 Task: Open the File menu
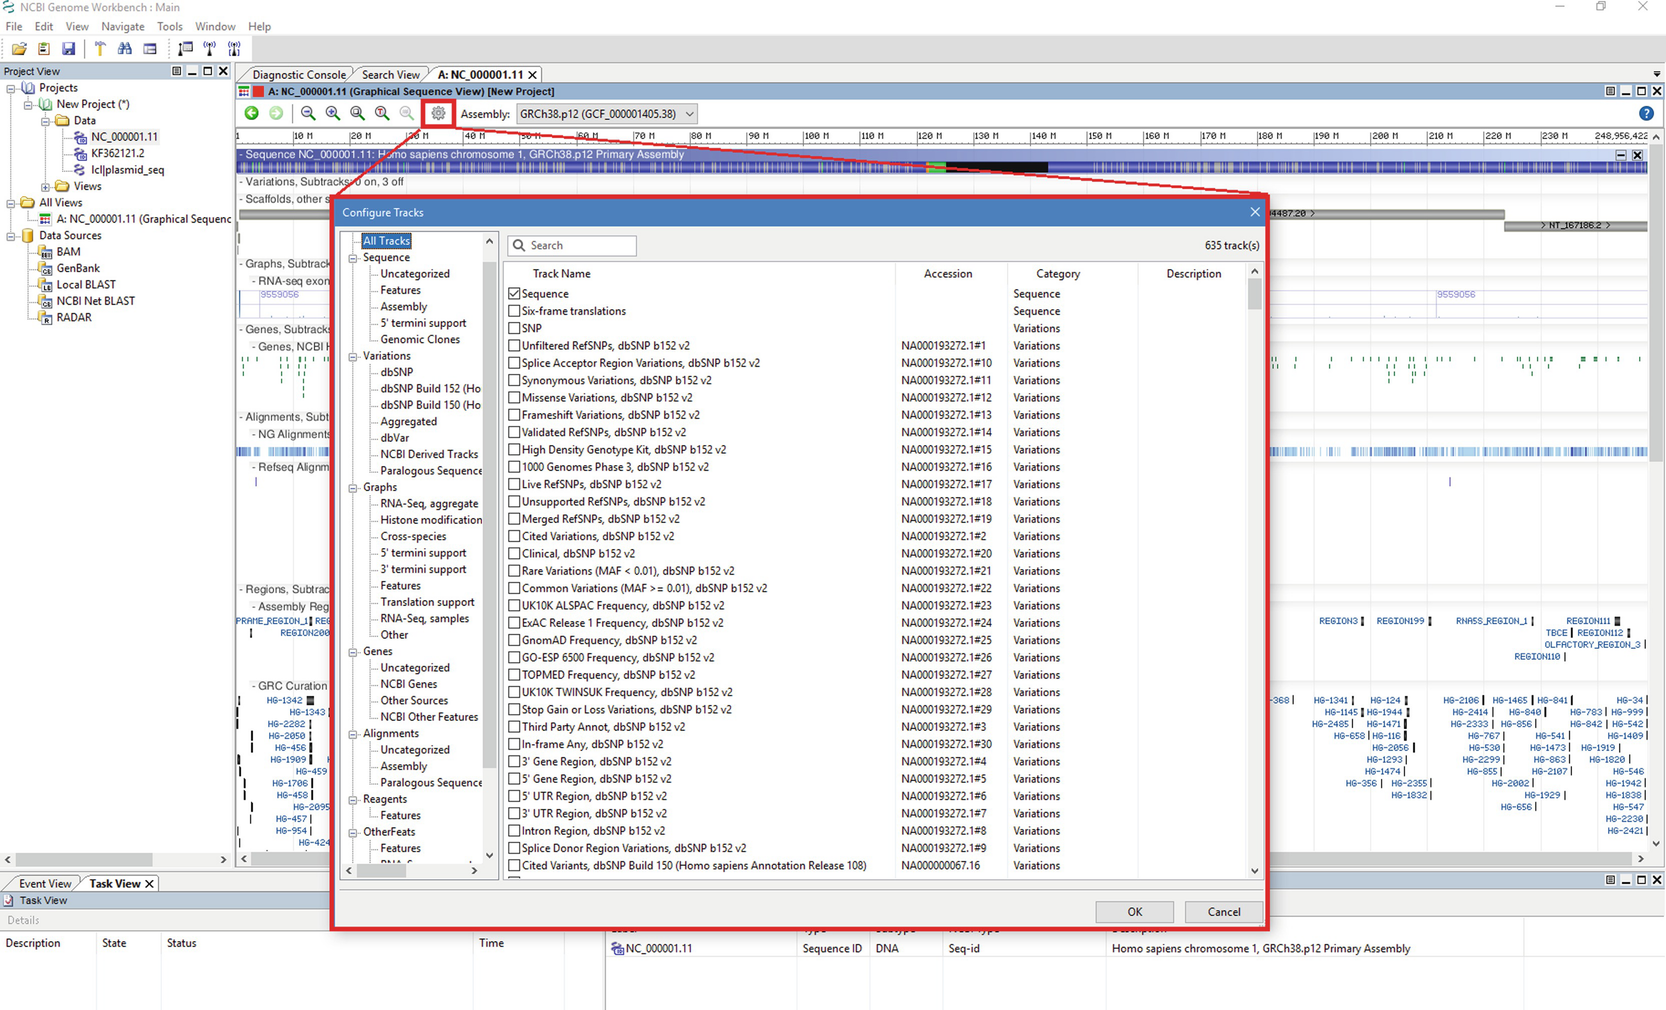pos(14,26)
